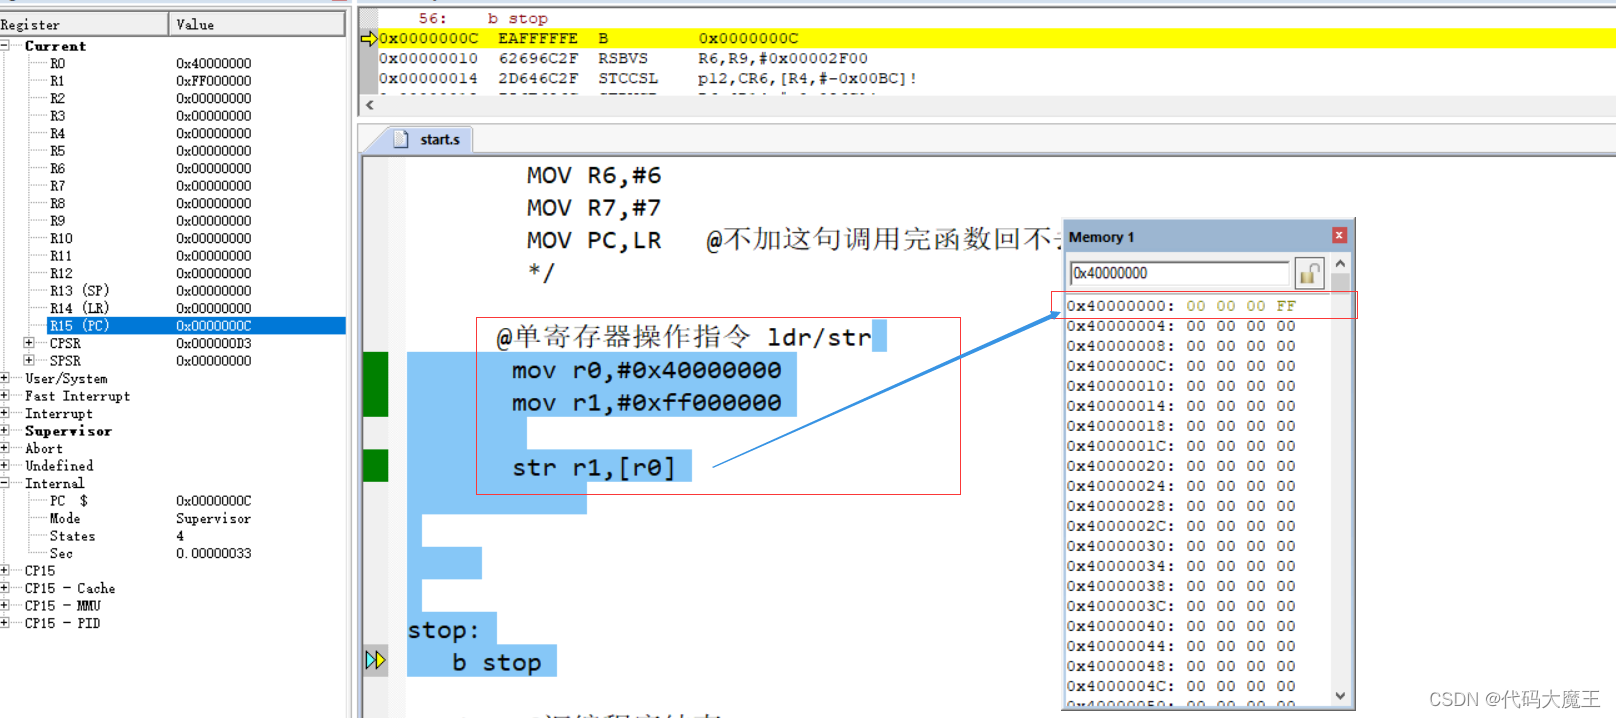The height and width of the screenshot is (718, 1616).
Task: Click the memory row 0x40000020
Action: pyautogui.click(x=1181, y=466)
